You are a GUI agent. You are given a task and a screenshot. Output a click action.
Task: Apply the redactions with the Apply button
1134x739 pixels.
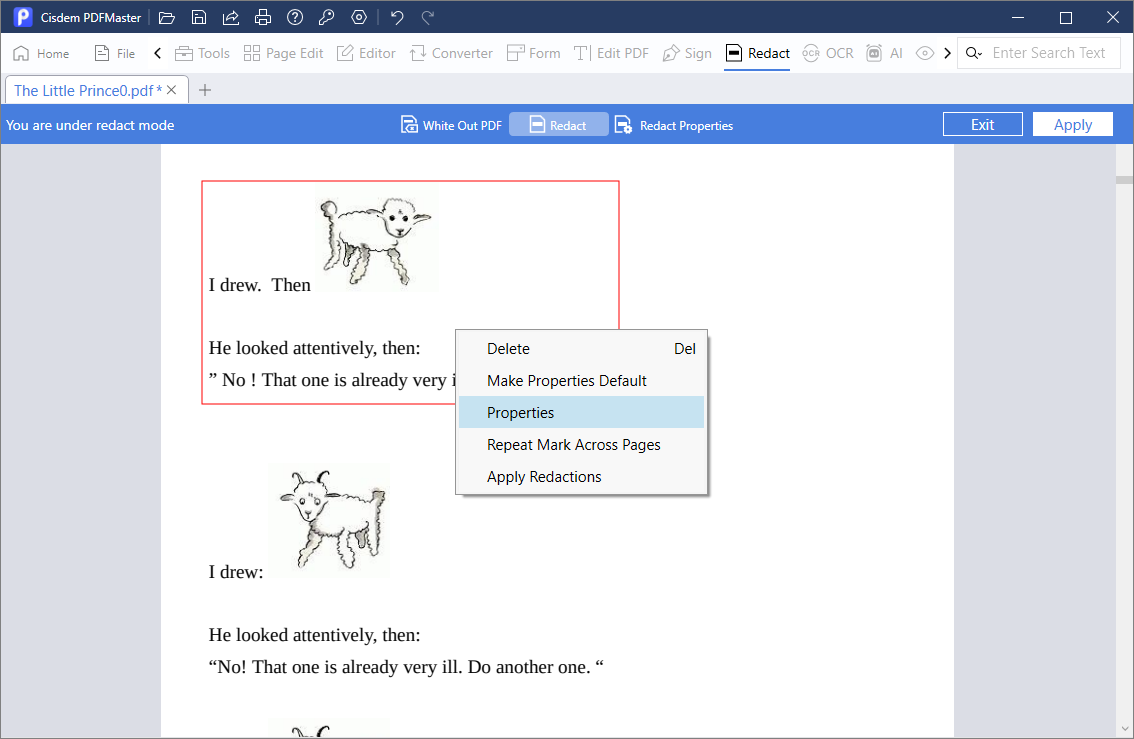click(1073, 124)
